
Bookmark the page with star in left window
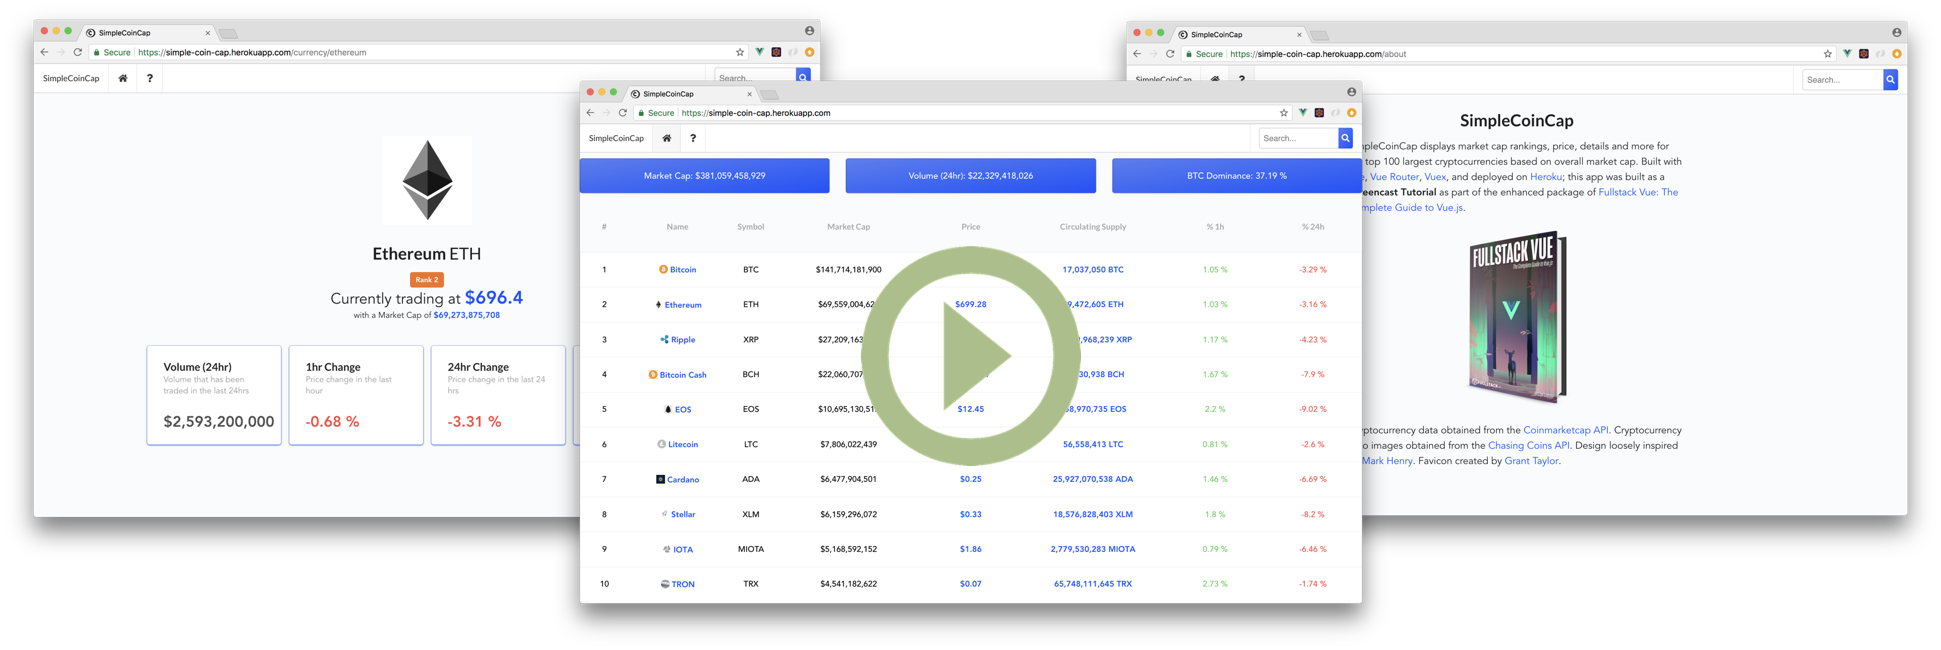(x=740, y=52)
